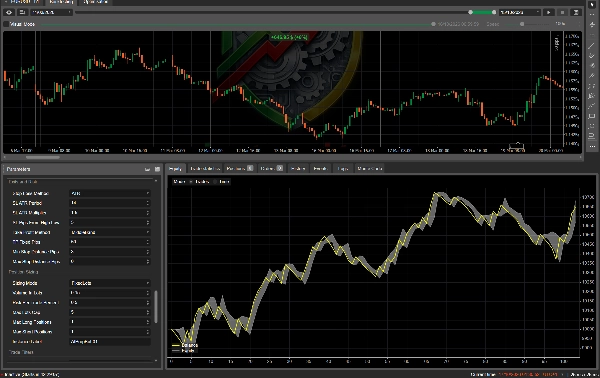Click the price chart horizontal scrollbar thumb
600x378 pixels.
(x=43, y=157)
